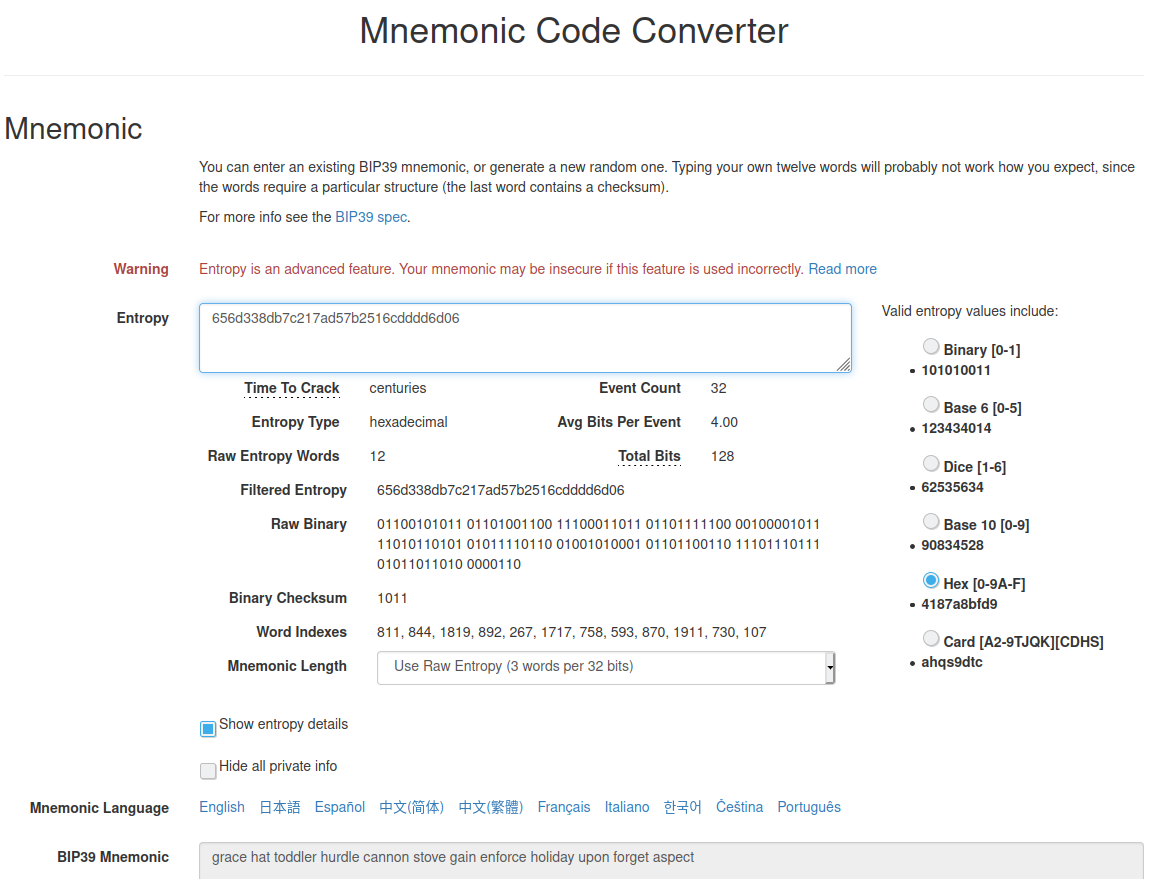Choose Card entropy format

(931, 638)
